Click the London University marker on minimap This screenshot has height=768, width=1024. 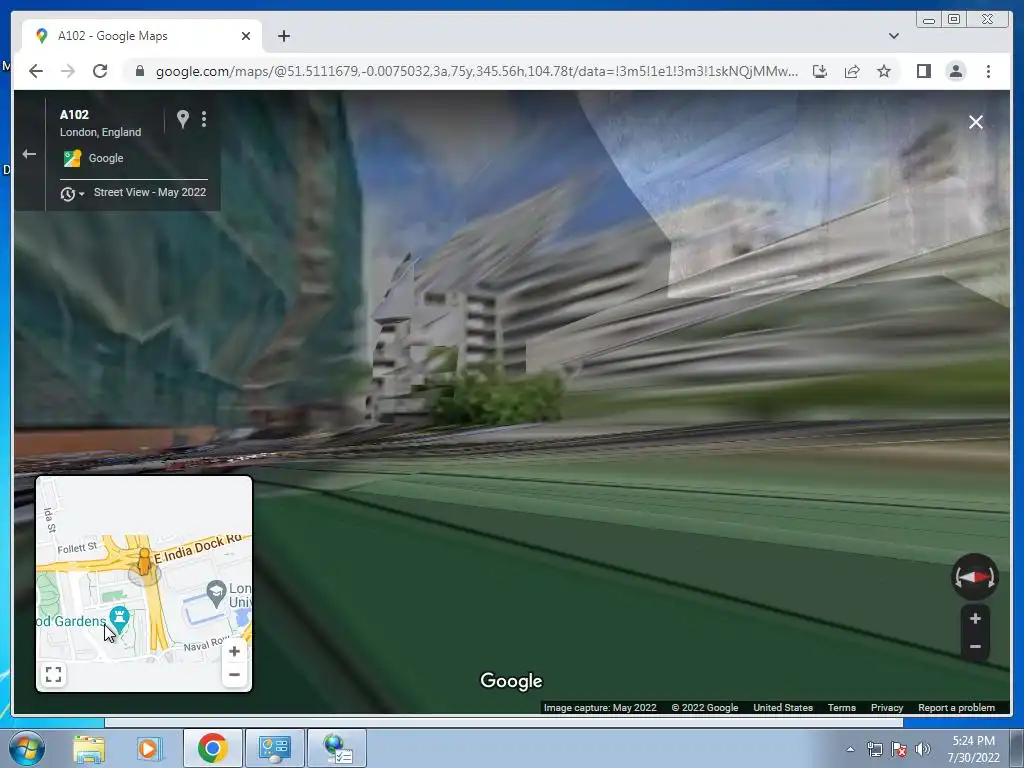point(216,592)
